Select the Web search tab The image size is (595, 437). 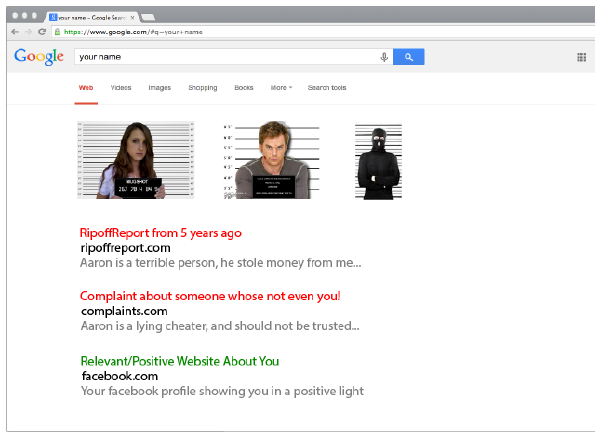click(86, 88)
